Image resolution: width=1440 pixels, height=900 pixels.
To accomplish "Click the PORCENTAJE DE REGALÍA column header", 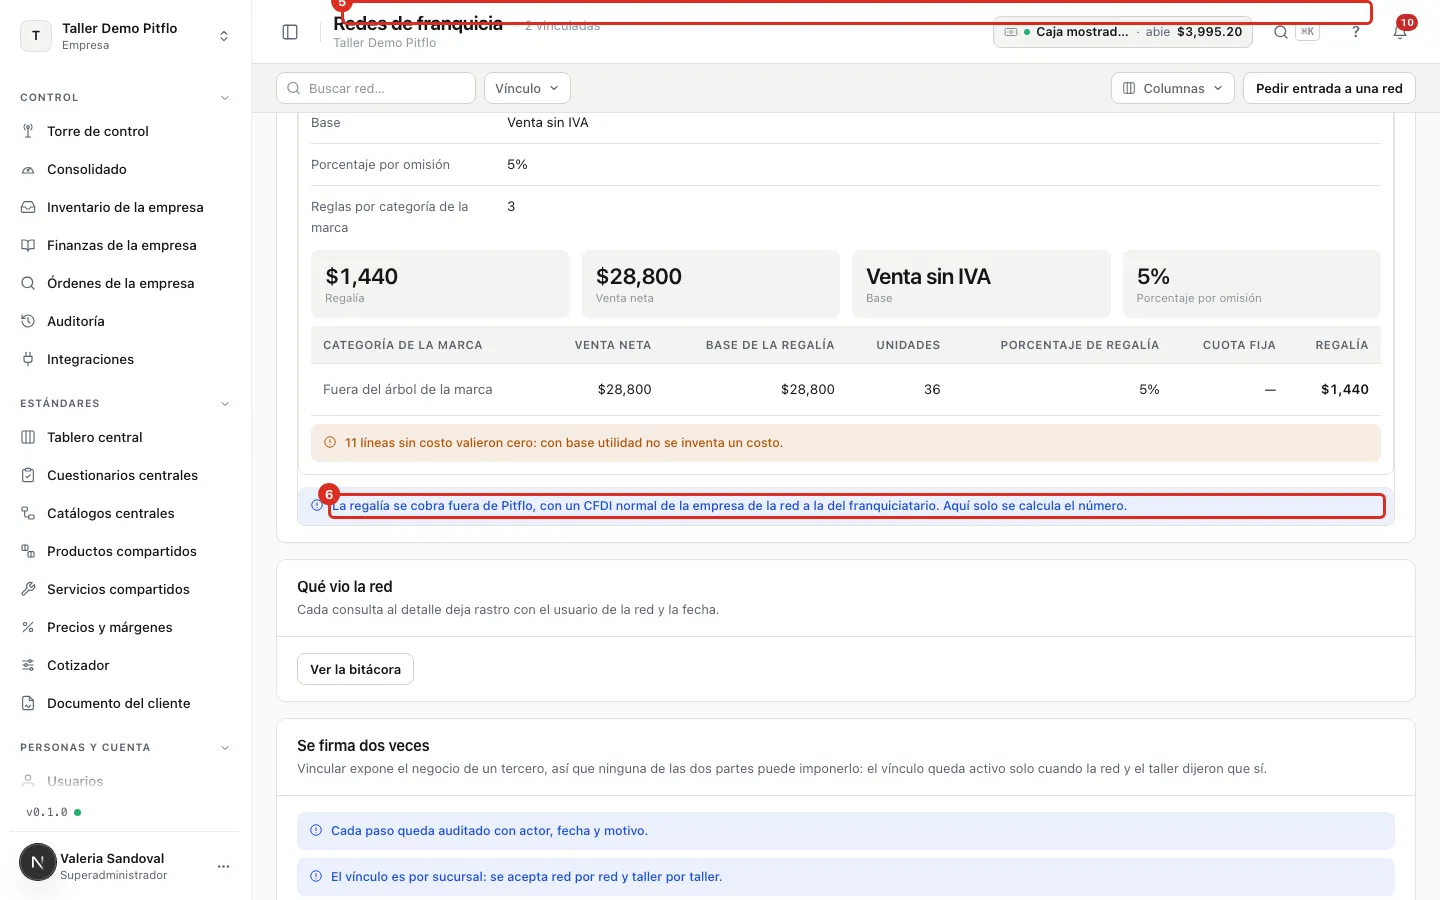I will [1080, 345].
